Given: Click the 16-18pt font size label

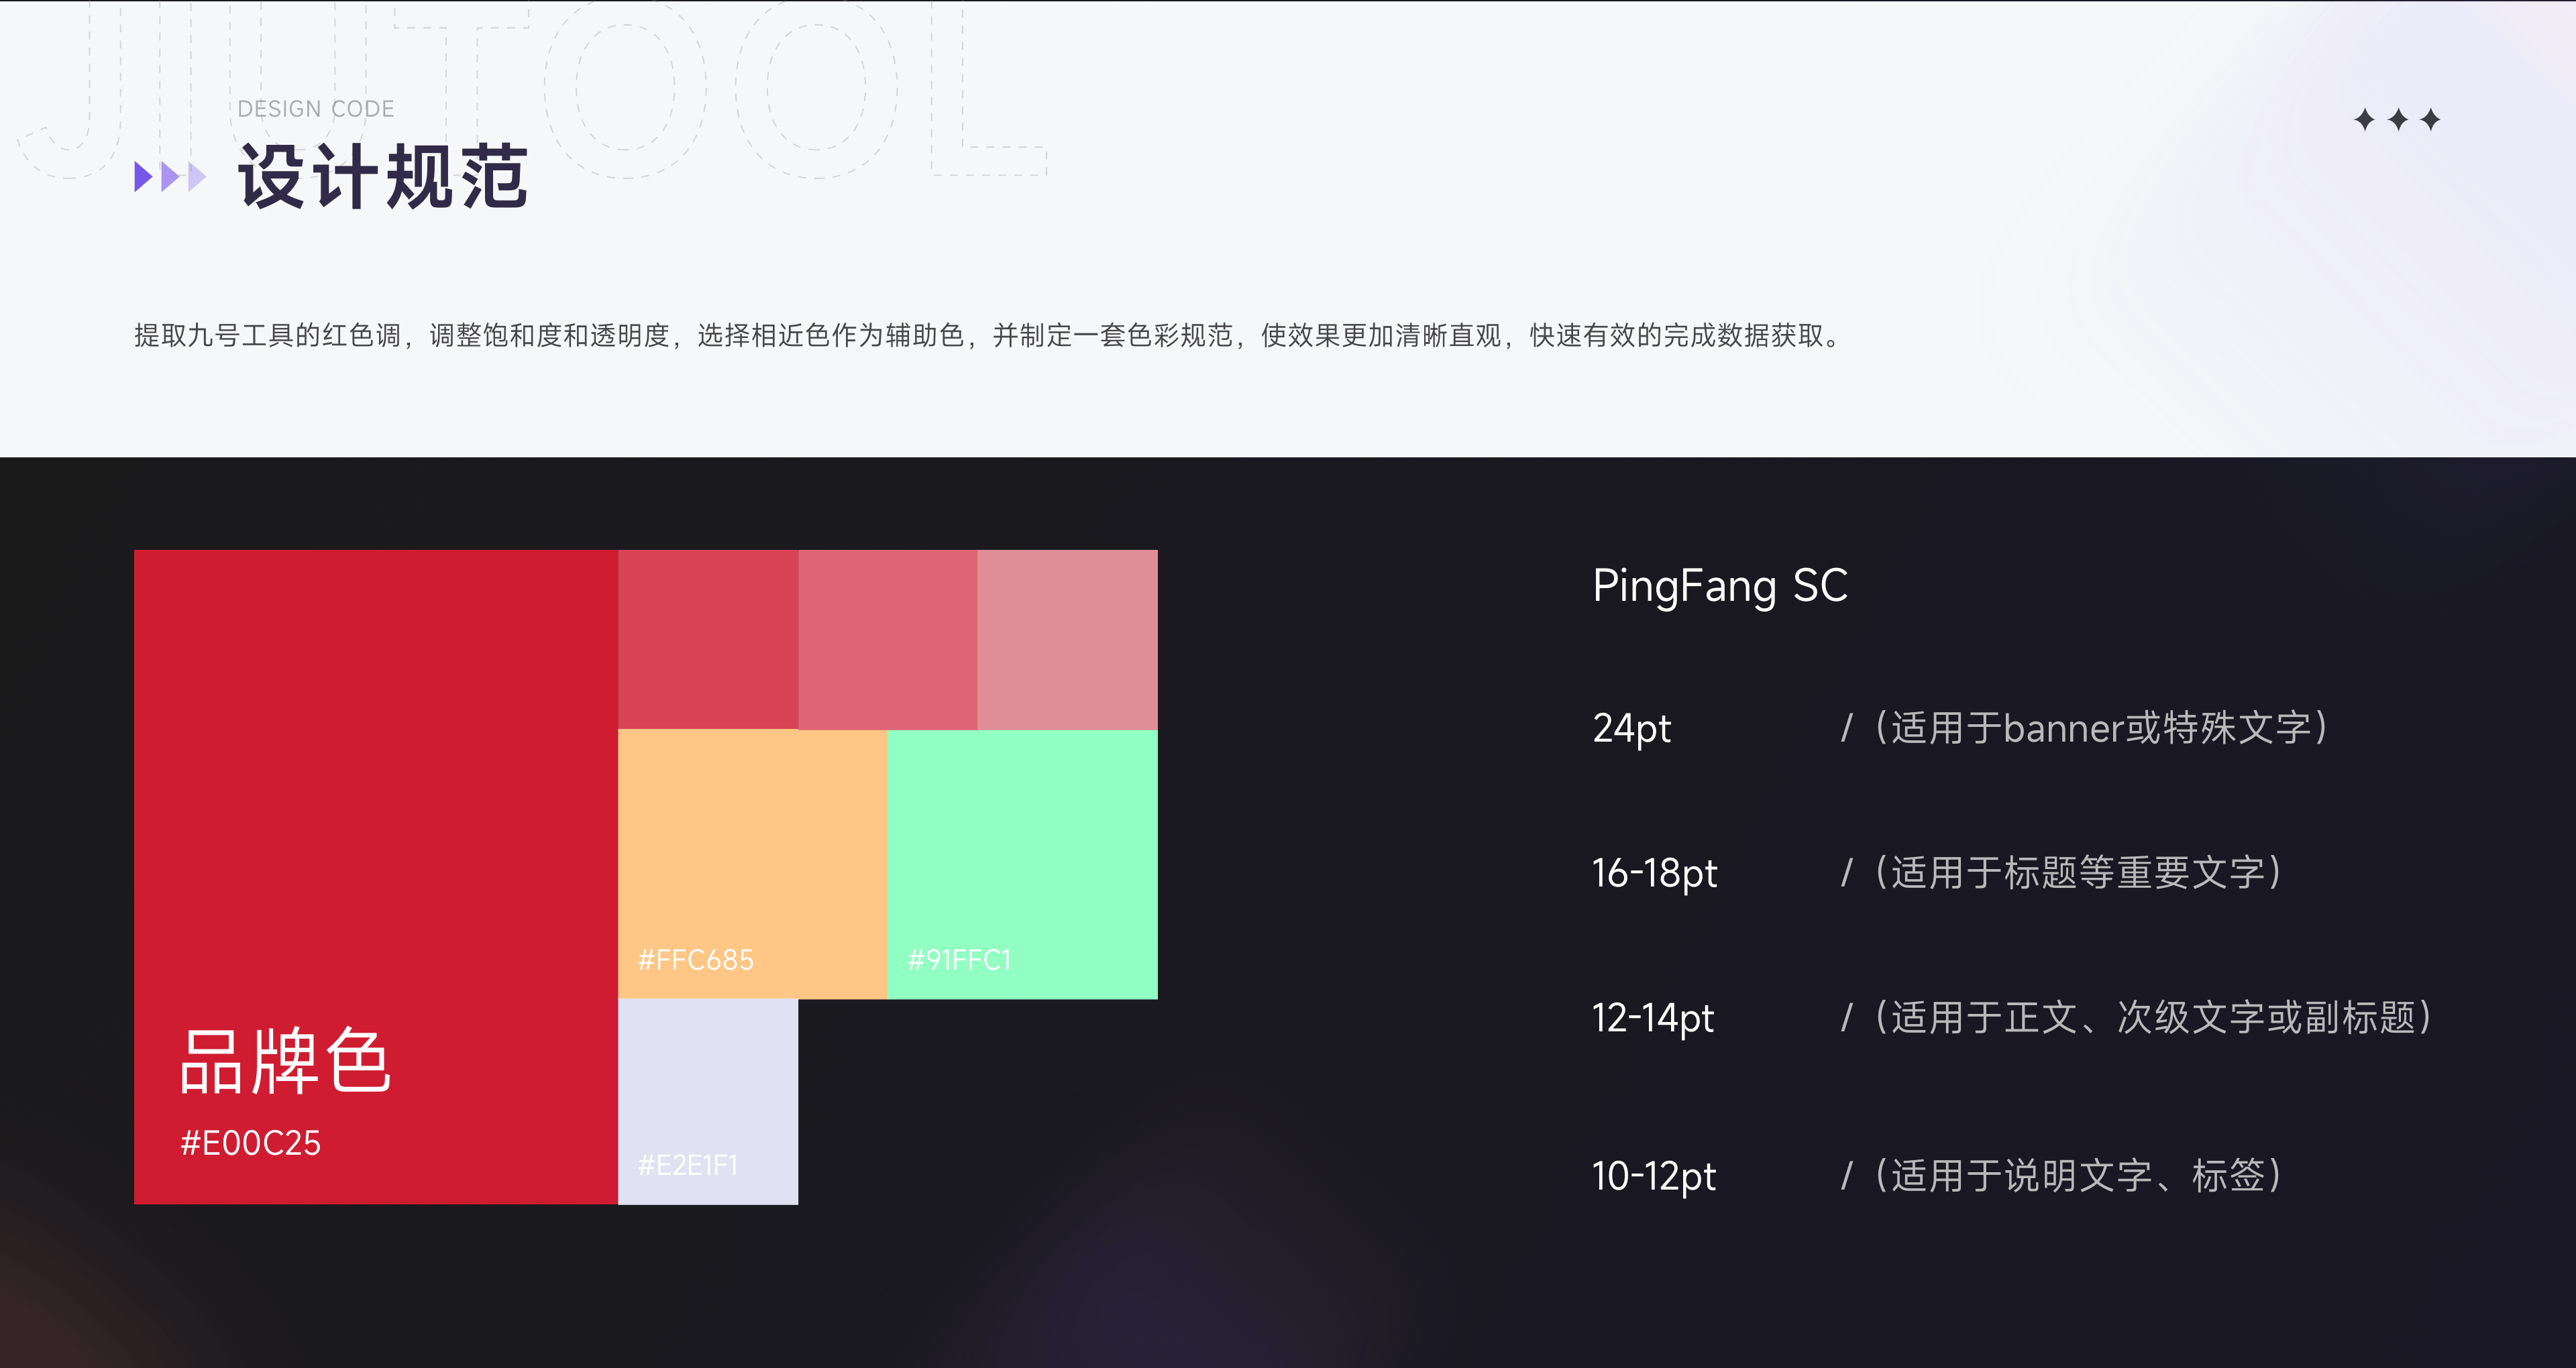Looking at the screenshot, I should [x=1654, y=873].
